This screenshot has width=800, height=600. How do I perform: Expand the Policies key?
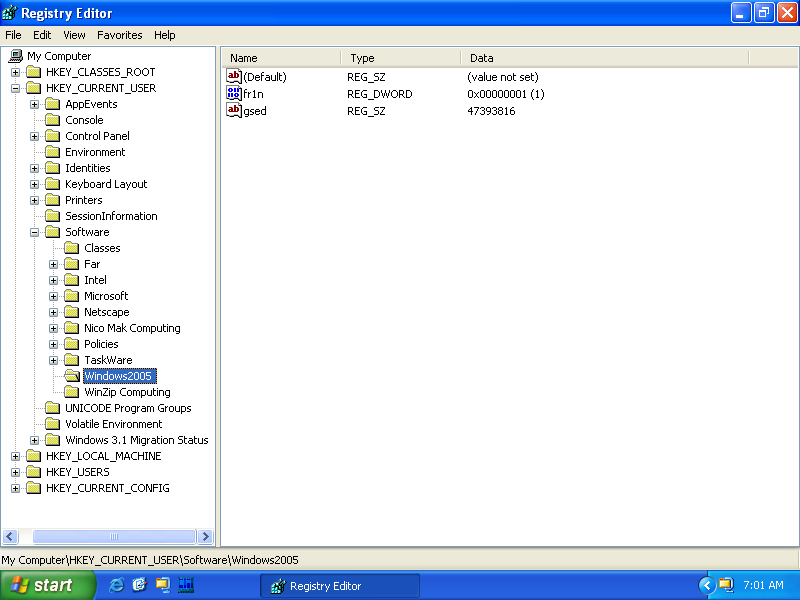tap(53, 344)
